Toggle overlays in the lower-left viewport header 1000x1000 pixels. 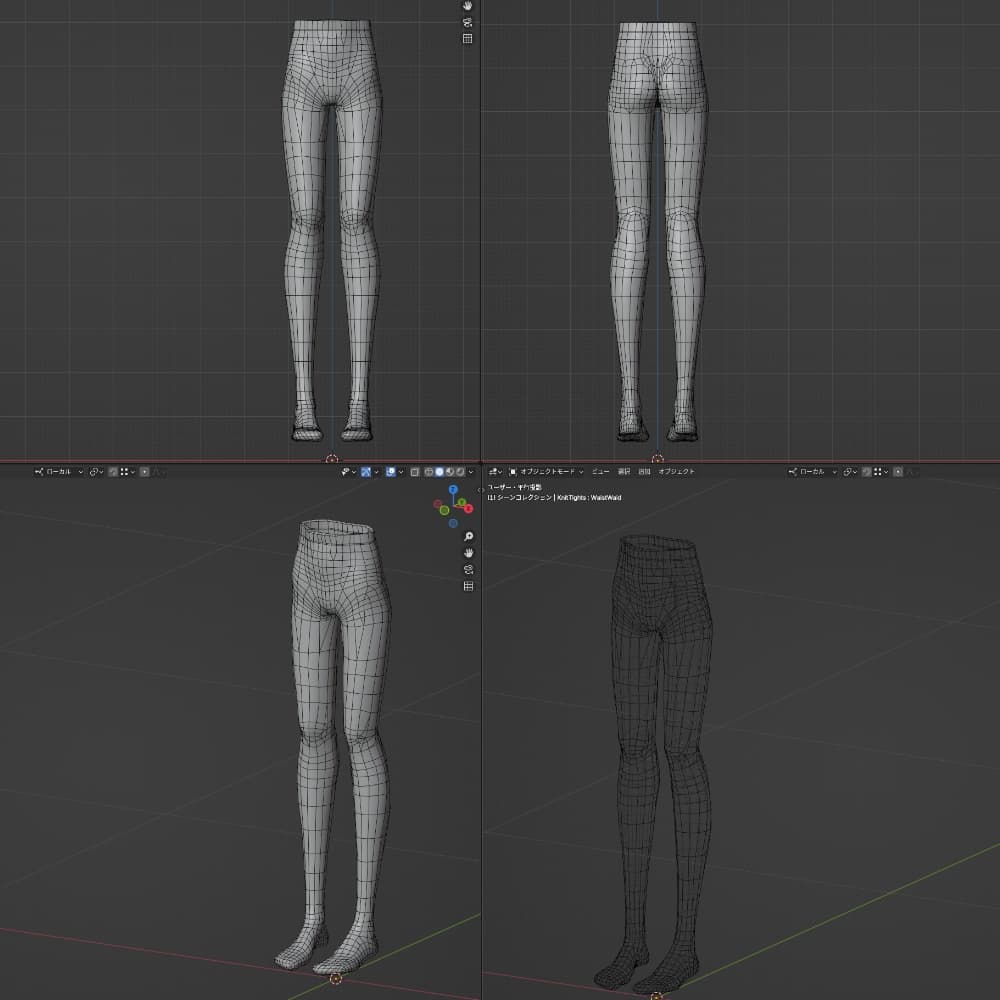(x=391, y=472)
